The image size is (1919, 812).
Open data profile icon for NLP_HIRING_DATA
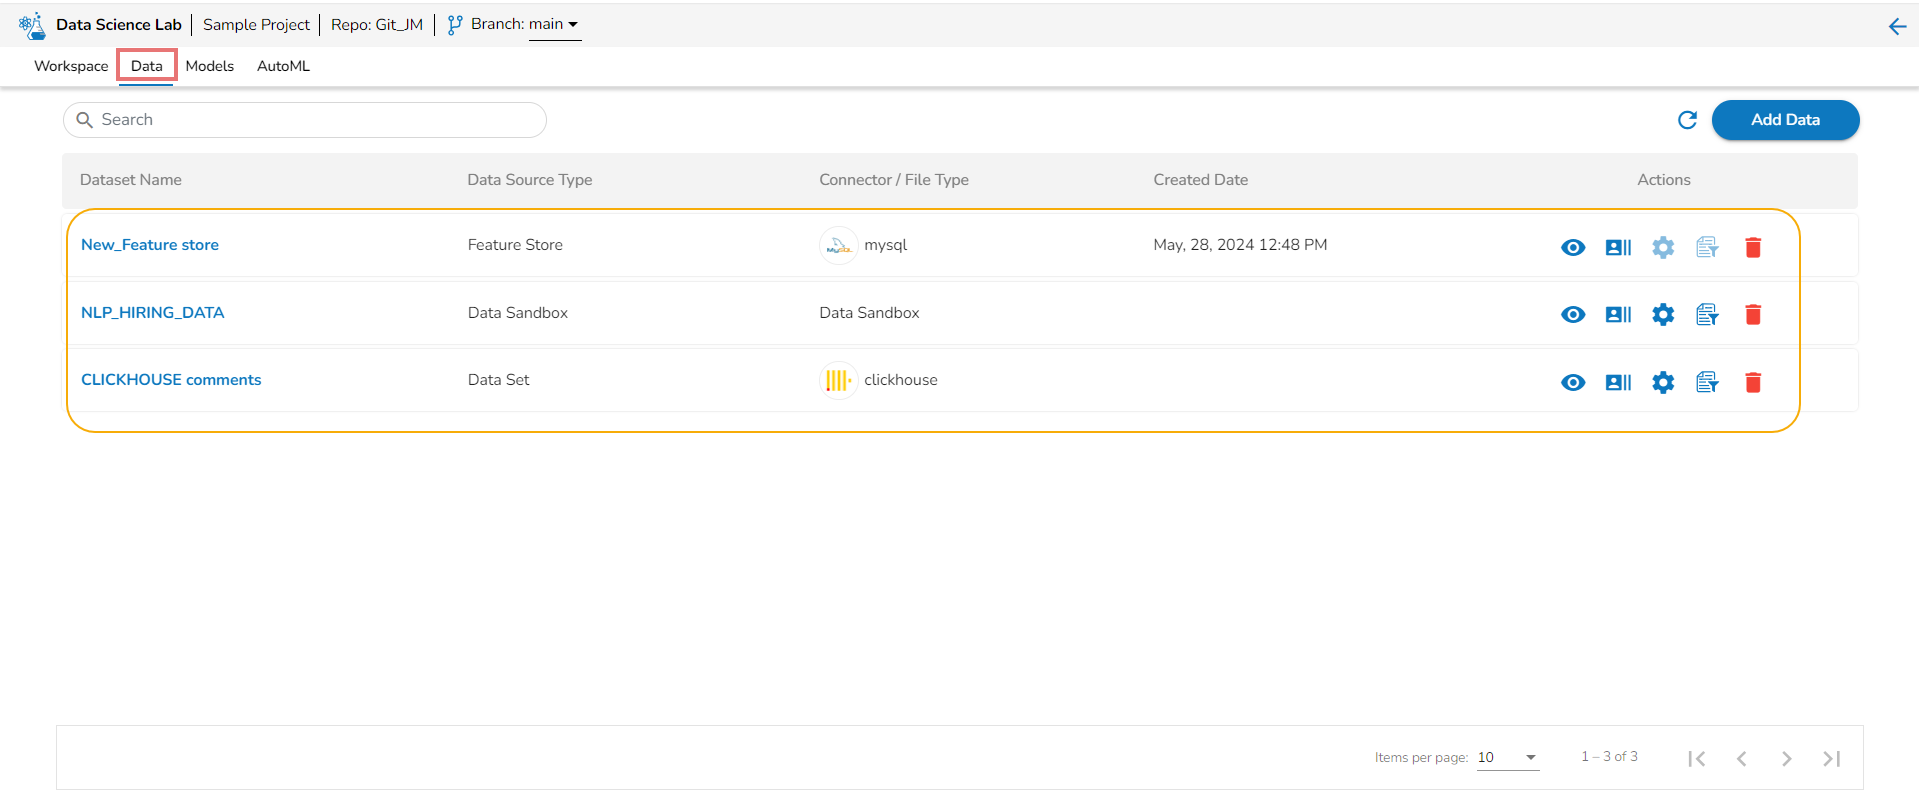point(1617,315)
